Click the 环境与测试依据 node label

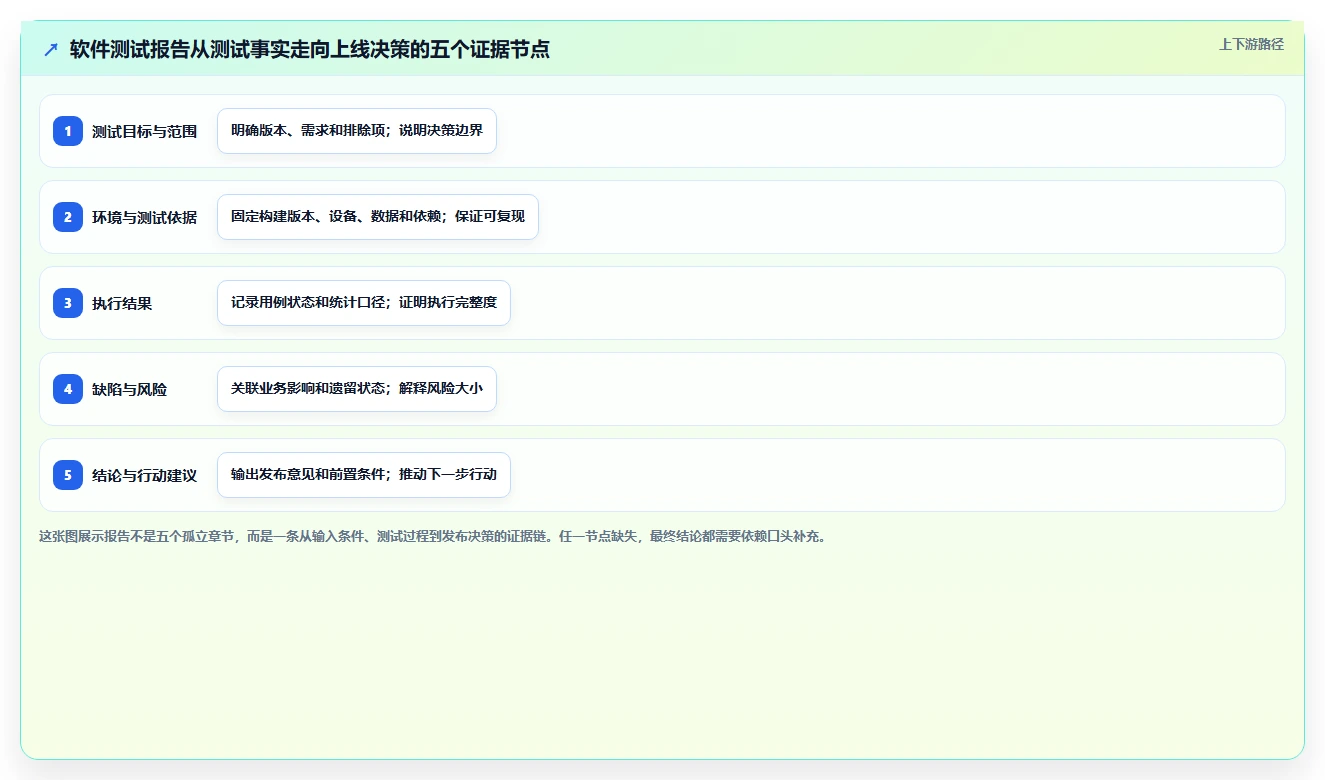144,217
